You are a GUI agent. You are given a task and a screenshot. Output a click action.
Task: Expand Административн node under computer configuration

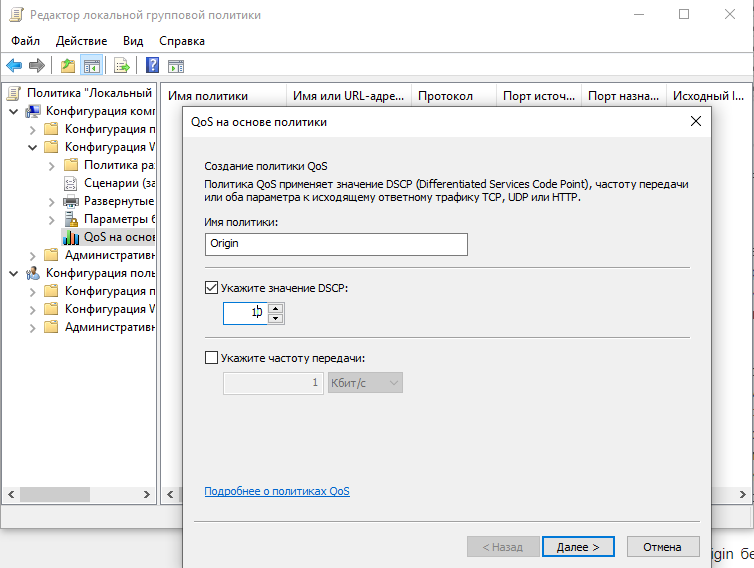click(x=32, y=256)
